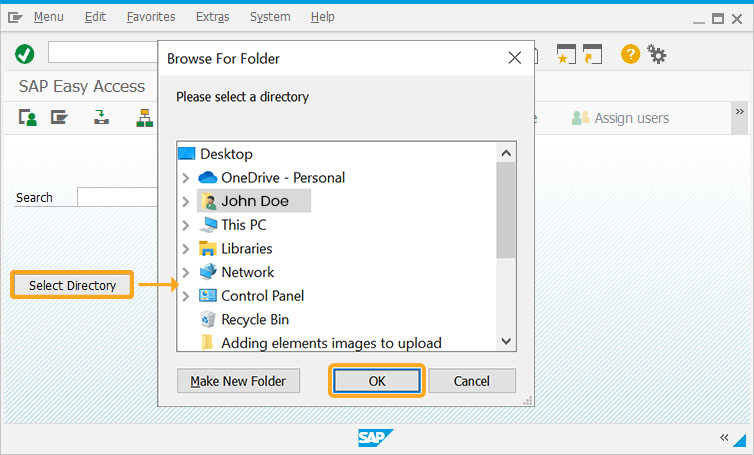The width and height of the screenshot is (754, 455).
Task: Click the Select Directory button
Action: pyautogui.click(x=72, y=285)
